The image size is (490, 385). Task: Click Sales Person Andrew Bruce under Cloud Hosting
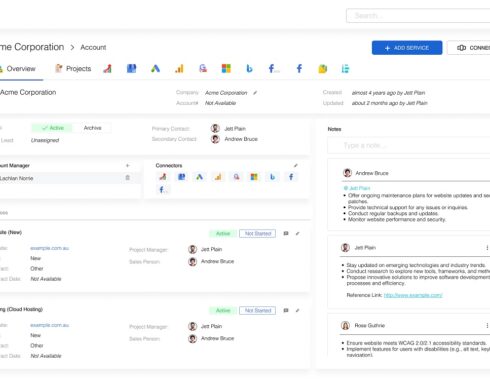(217, 338)
